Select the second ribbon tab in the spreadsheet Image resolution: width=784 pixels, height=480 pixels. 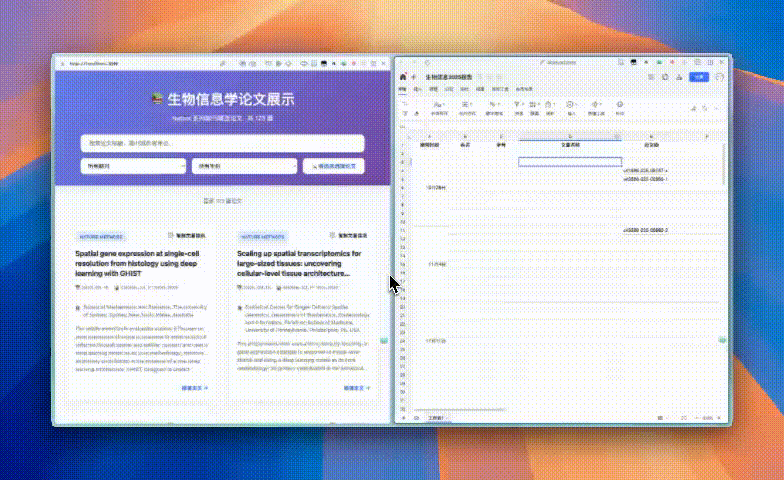click(x=418, y=89)
